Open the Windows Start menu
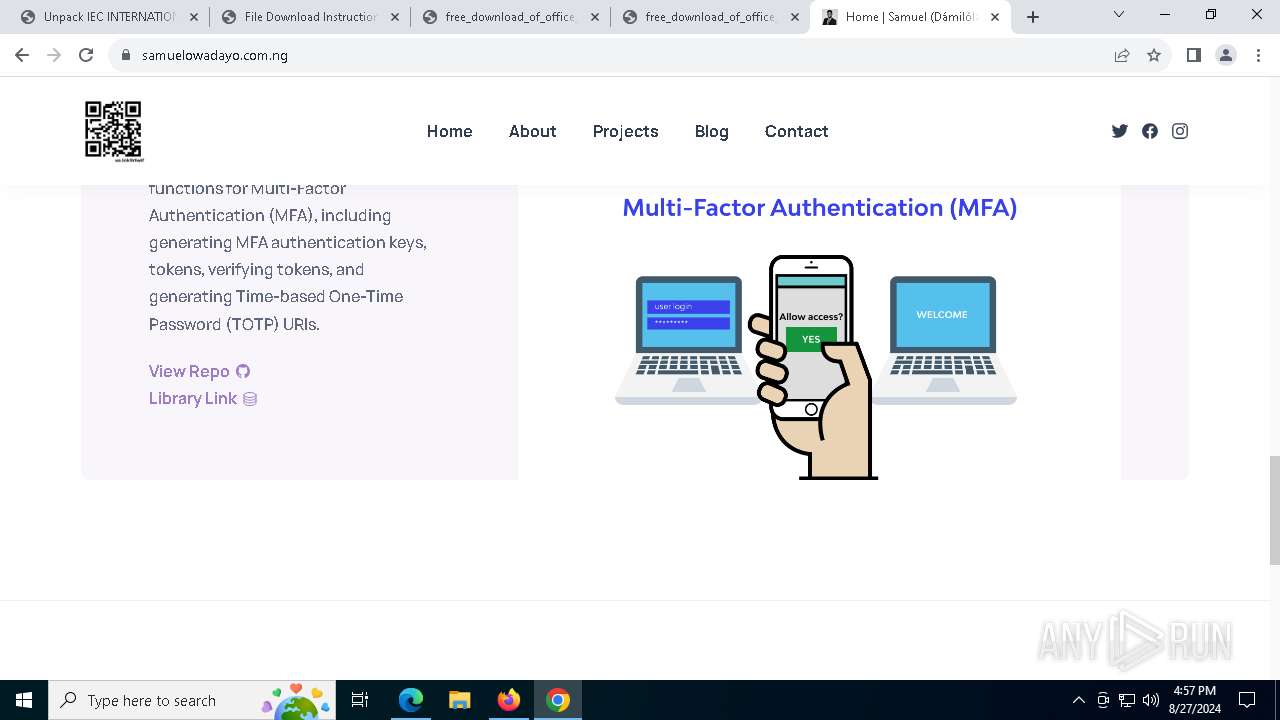Screen dimensions: 1280x720 [x=24, y=700]
